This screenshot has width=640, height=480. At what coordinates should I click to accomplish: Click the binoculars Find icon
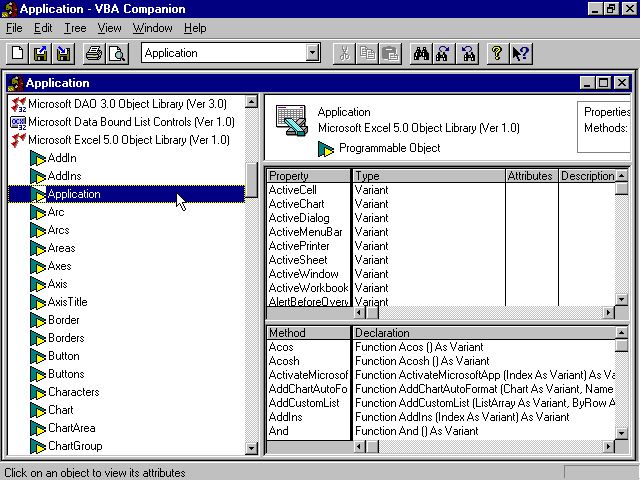click(x=421, y=53)
